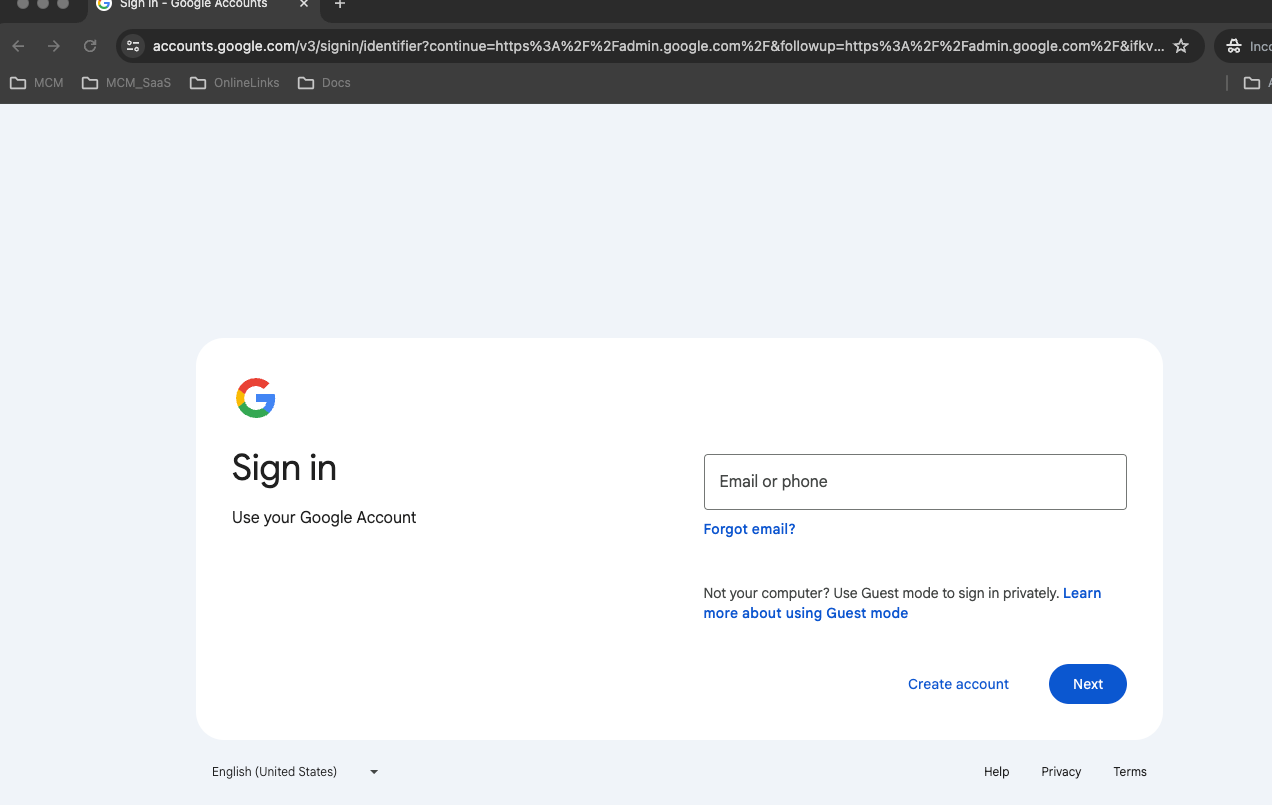Screen dimensions: 1272x805
Task: Bookmark this page with the star
Action: tap(1181, 46)
